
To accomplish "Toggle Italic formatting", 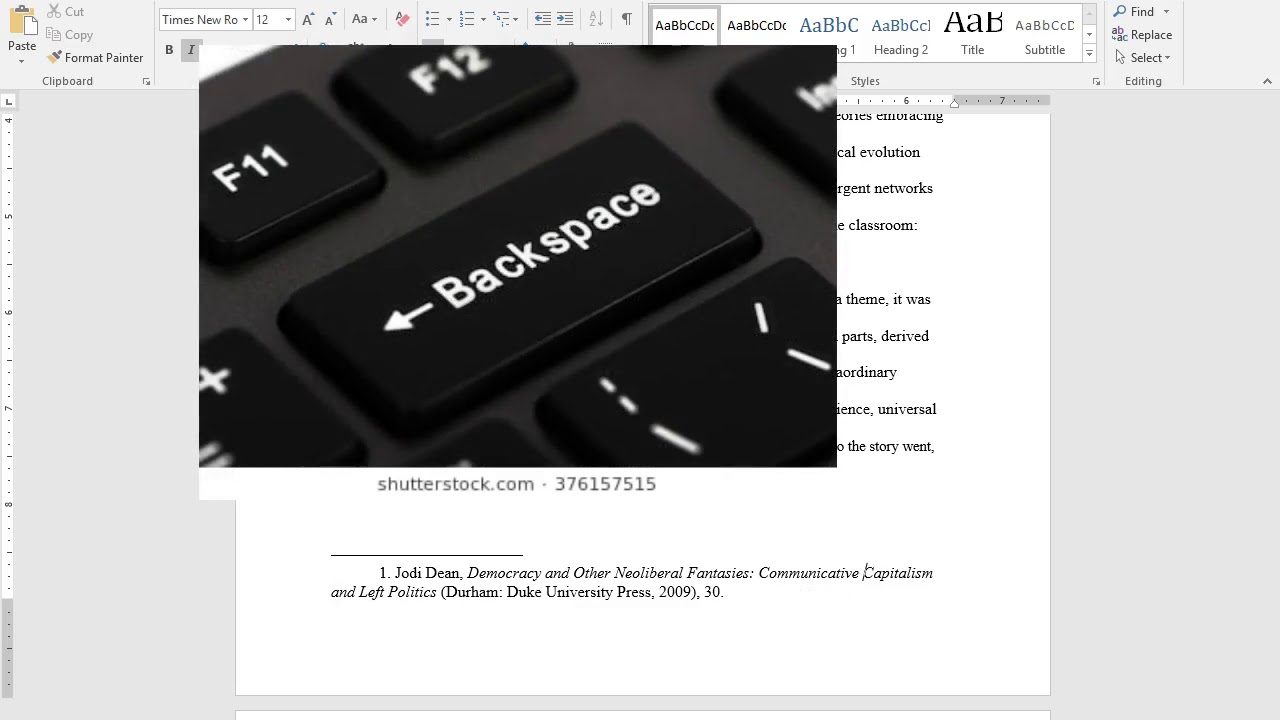I will point(191,50).
